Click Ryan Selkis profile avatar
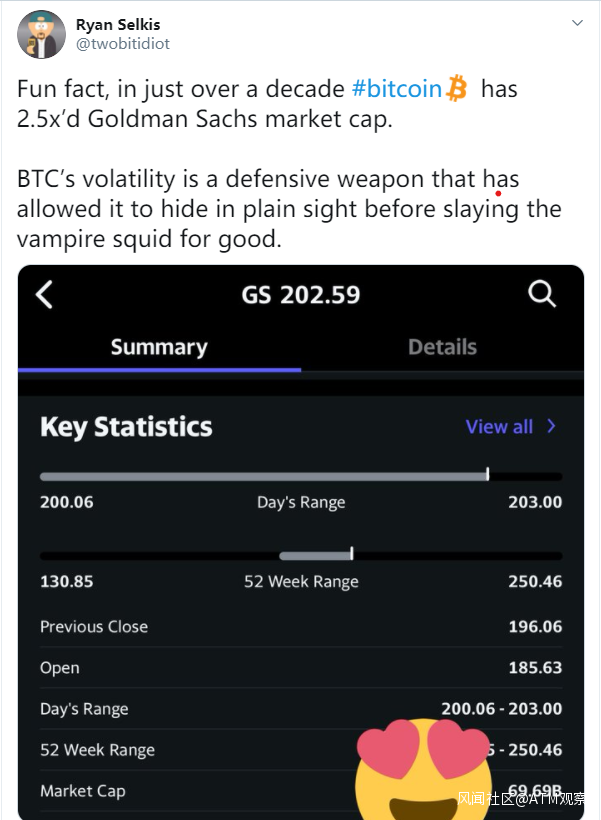This screenshot has height=820, width=601. 41,35
